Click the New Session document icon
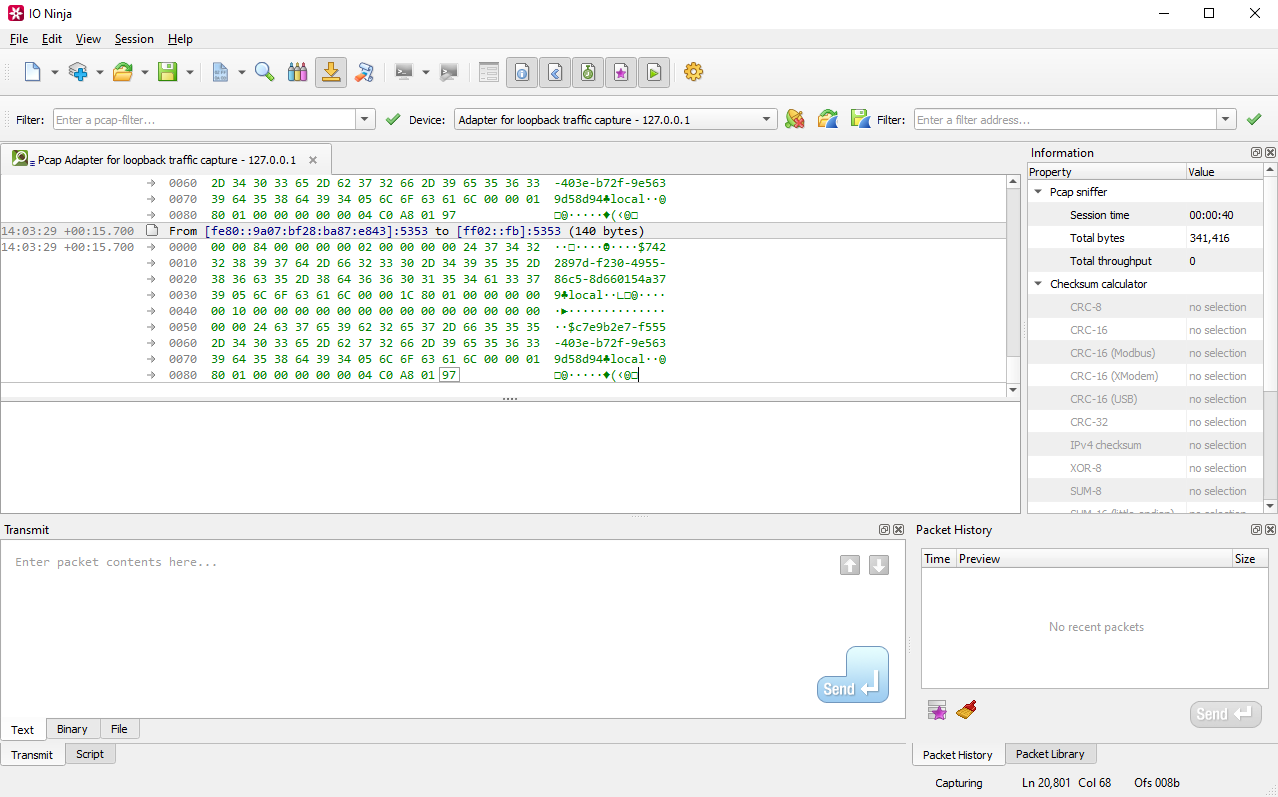Image resolution: width=1278 pixels, height=797 pixels. [32, 72]
